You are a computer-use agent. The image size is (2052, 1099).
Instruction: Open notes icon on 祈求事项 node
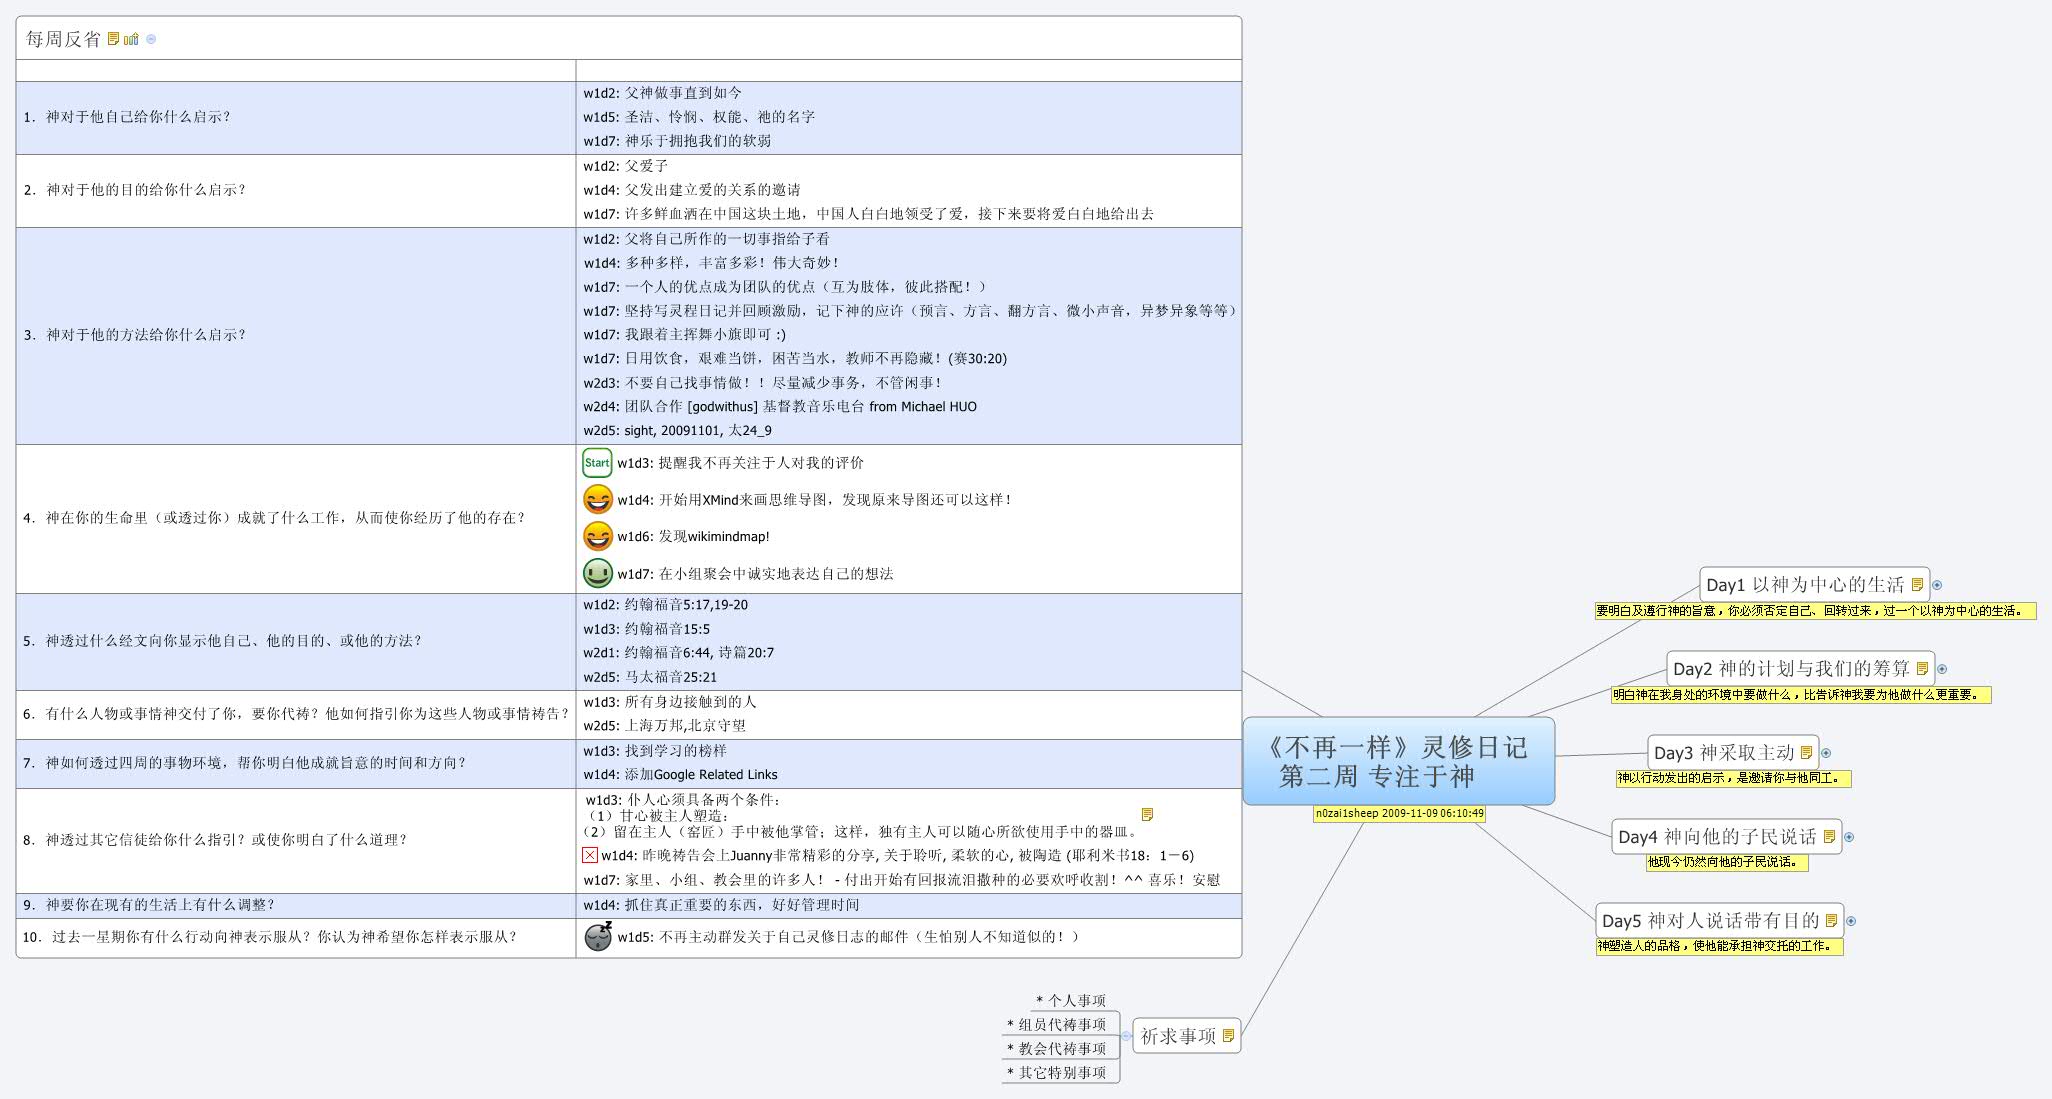(x=1227, y=1035)
